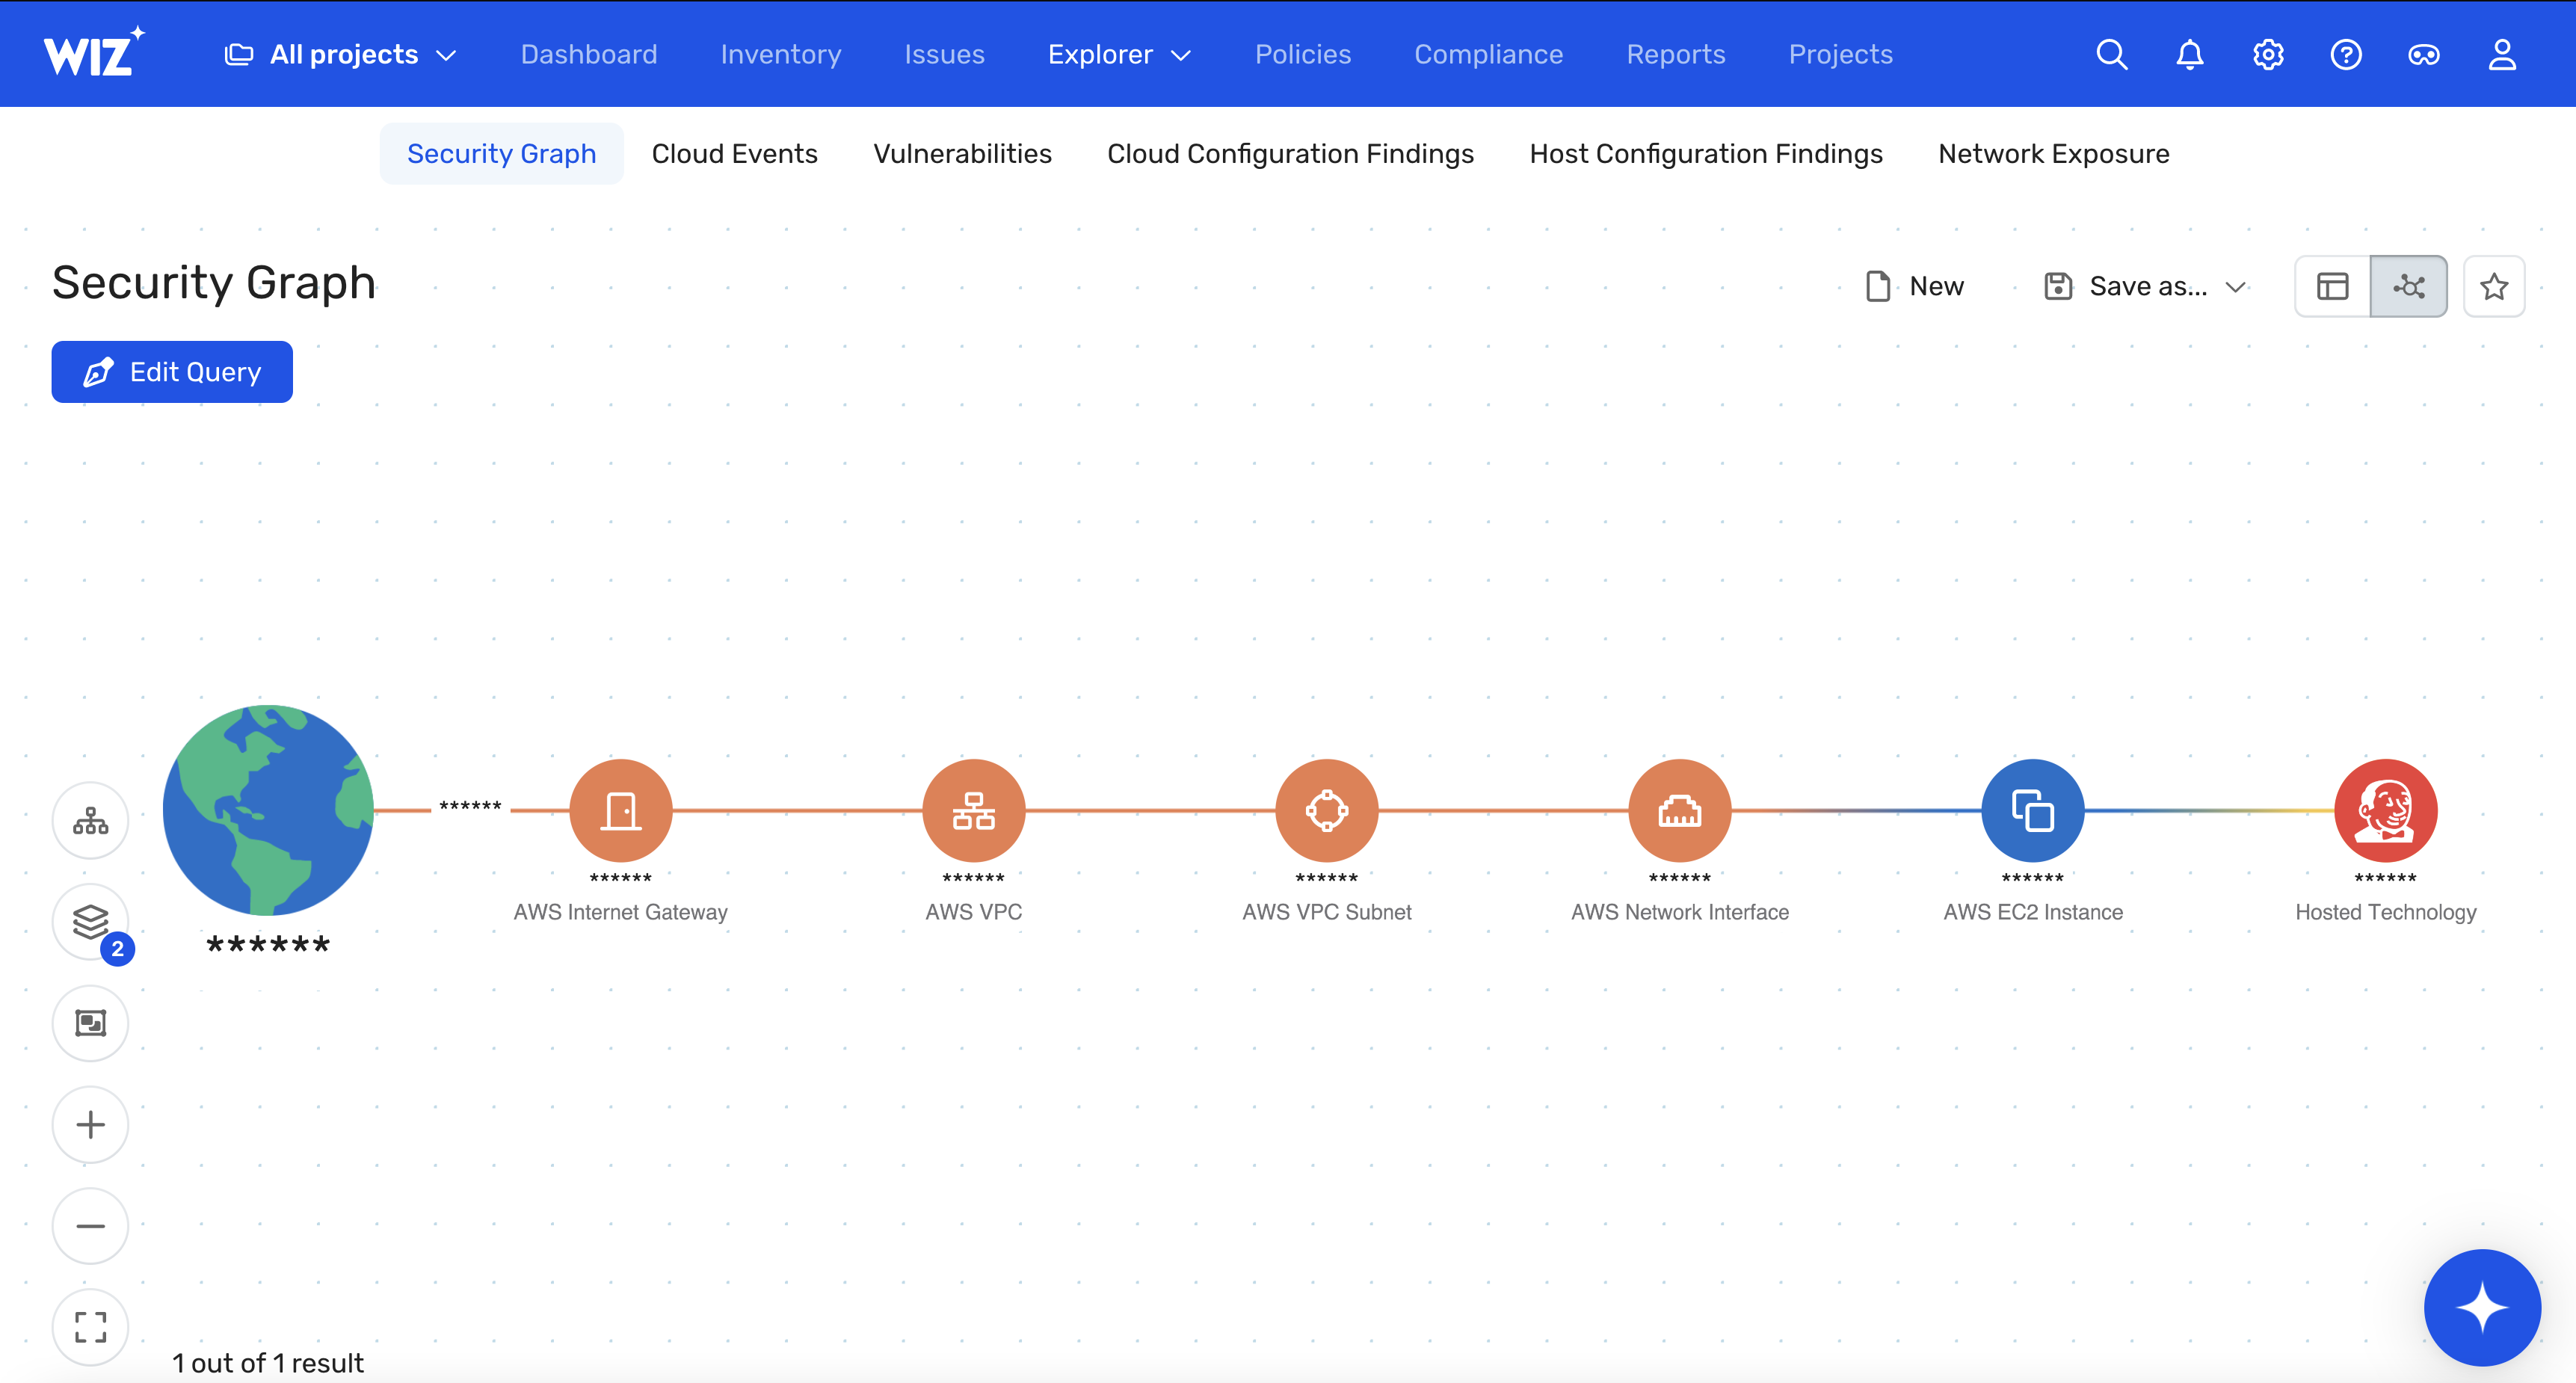Click the Edit Query button
Image resolution: width=2576 pixels, height=1383 pixels.
(x=172, y=372)
